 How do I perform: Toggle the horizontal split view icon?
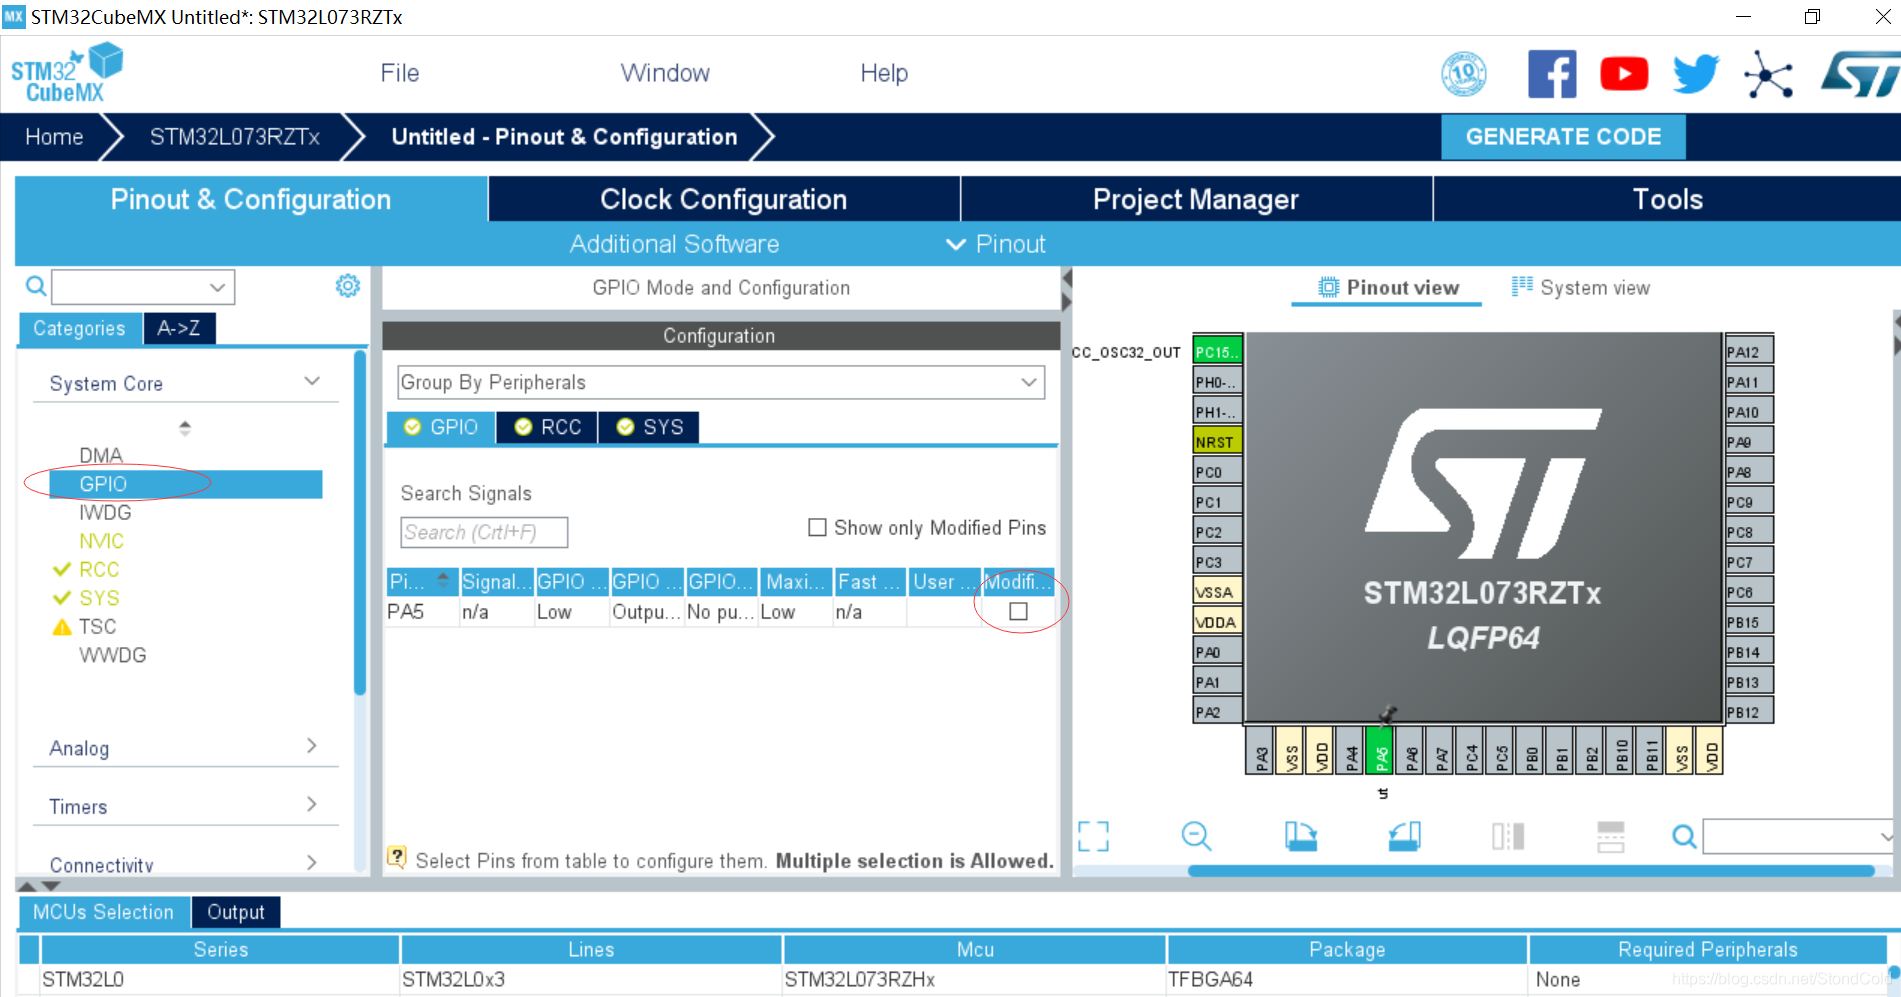click(1611, 836)
